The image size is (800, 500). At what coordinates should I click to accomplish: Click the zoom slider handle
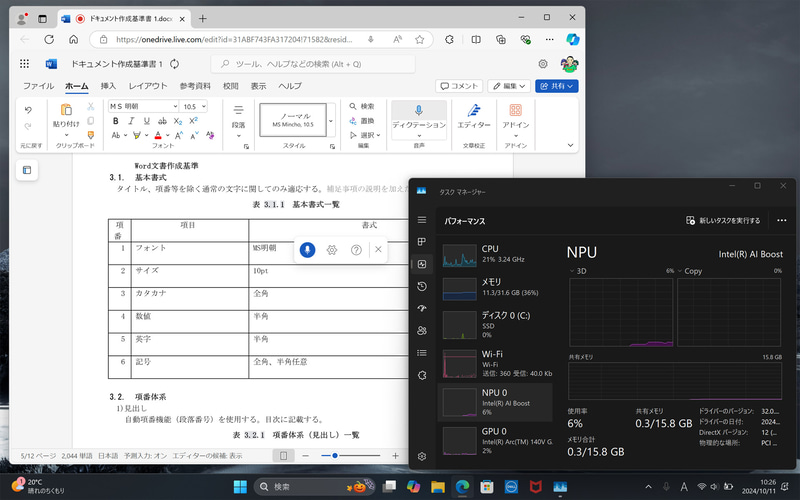tap(335, 456)
